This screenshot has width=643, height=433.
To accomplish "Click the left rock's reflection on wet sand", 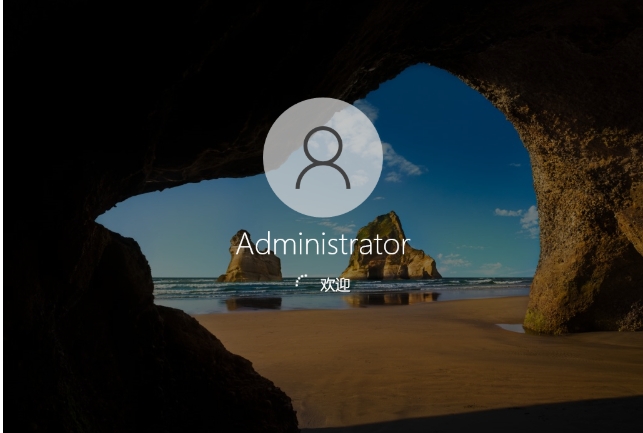I will (x=252, y=302).
